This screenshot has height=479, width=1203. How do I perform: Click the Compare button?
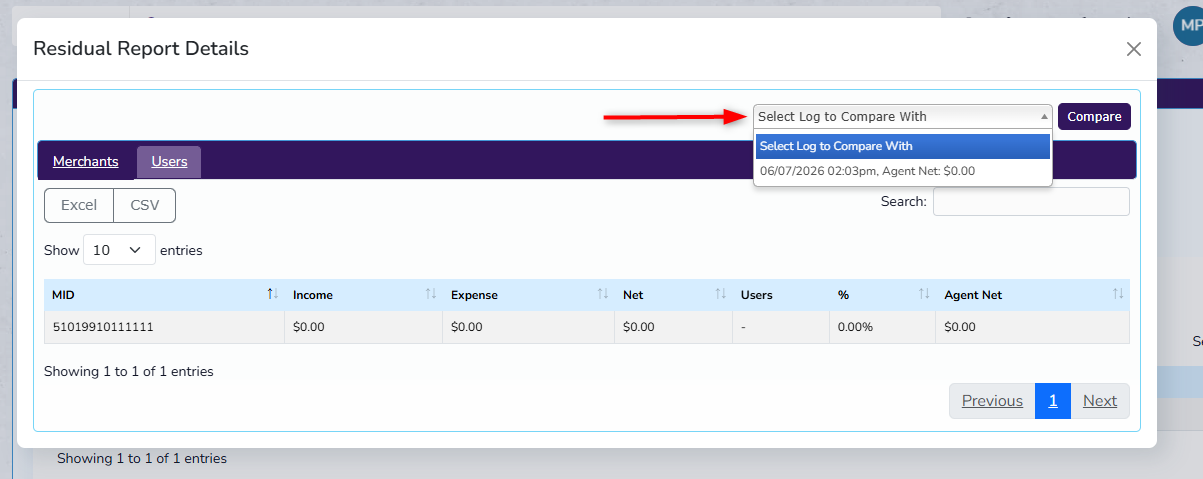(x=1094, y=117)
